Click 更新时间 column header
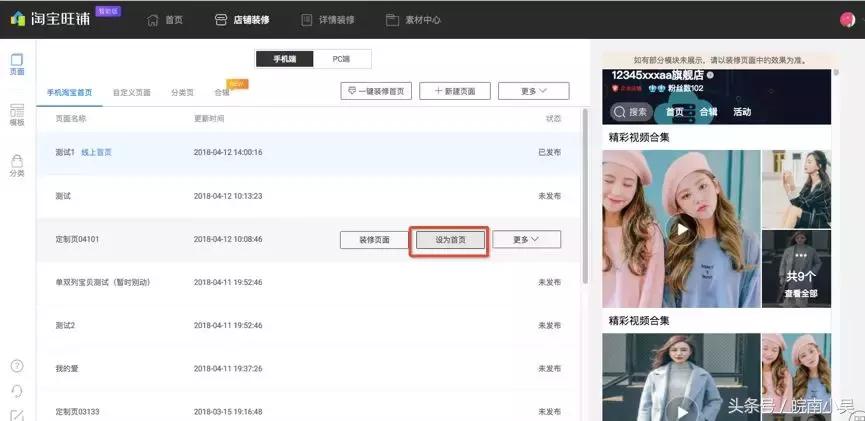This screenshot has height=421, width=865. [x=209, y=119]
